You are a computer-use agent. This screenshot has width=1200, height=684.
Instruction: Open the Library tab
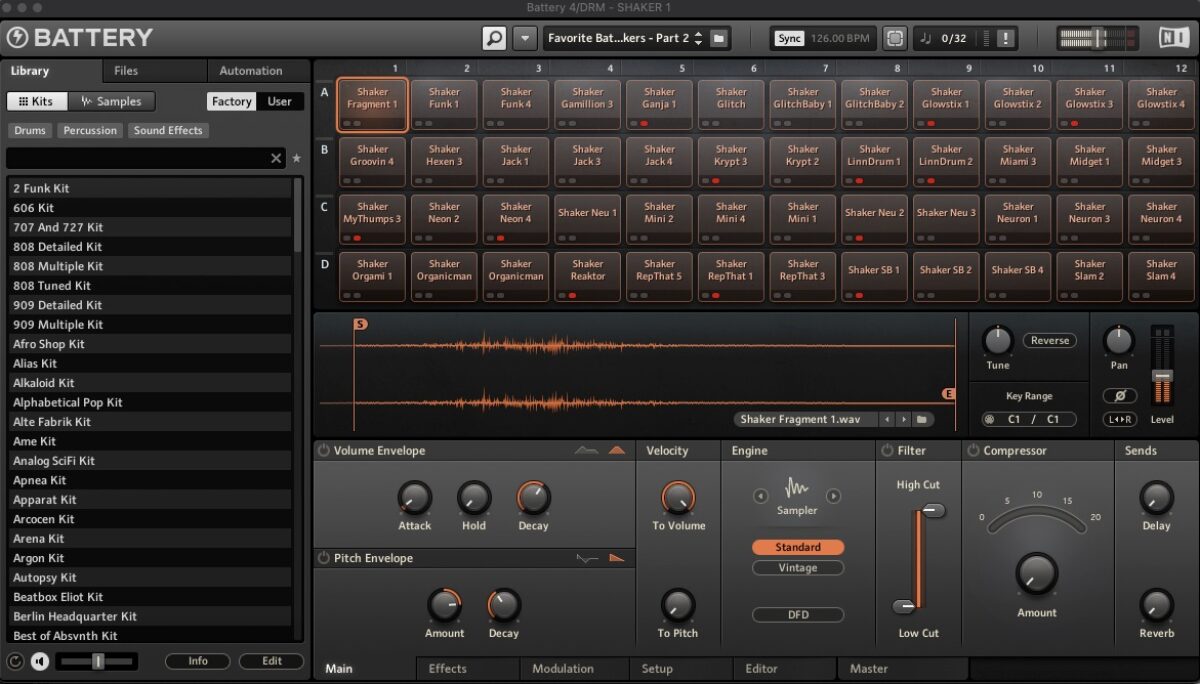pos(51,71)
